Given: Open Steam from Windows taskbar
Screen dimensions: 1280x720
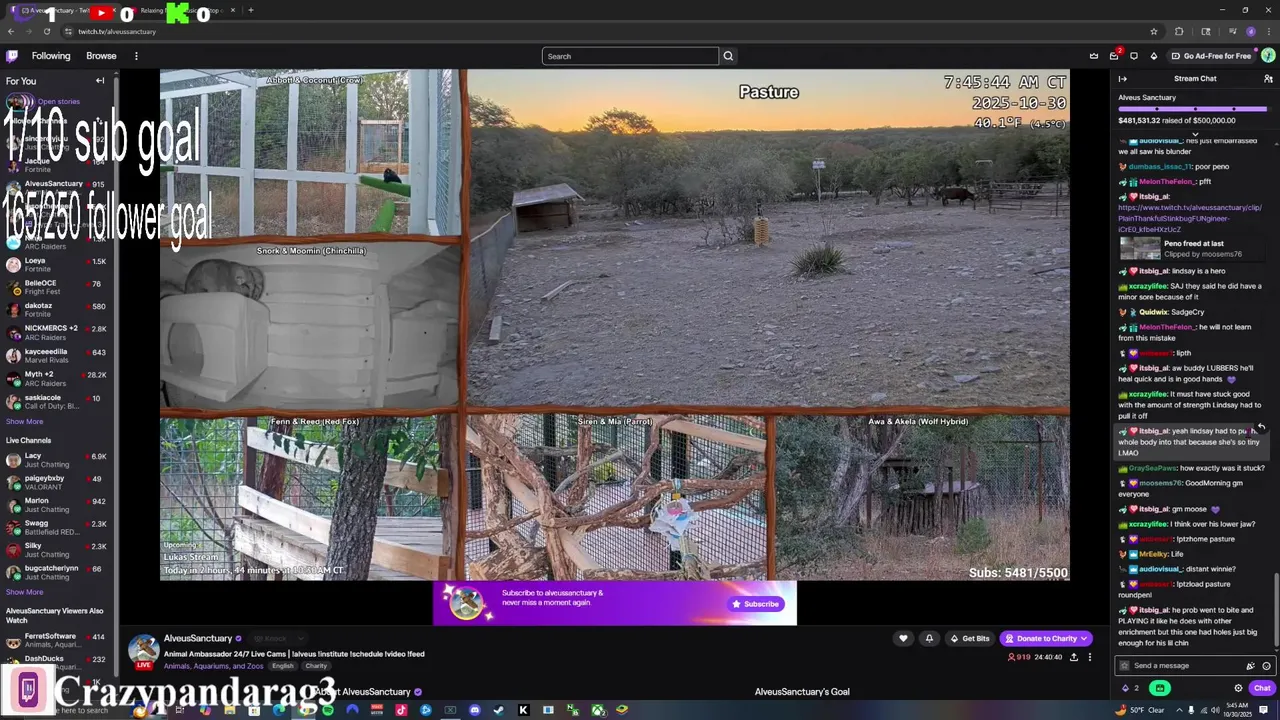Looking at the screenshot, I should [499, 710].
